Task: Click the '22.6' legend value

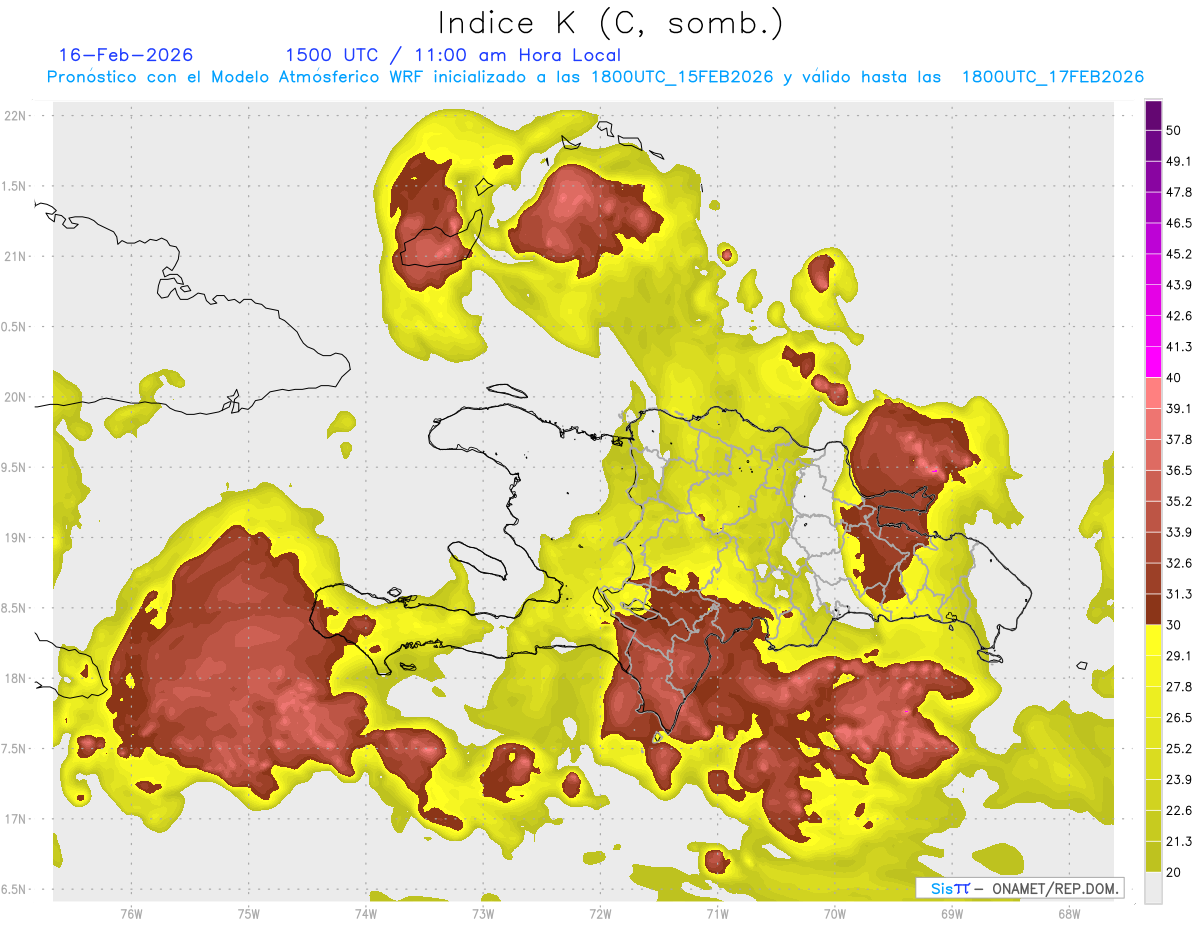Action: (x=1179, y=811)
